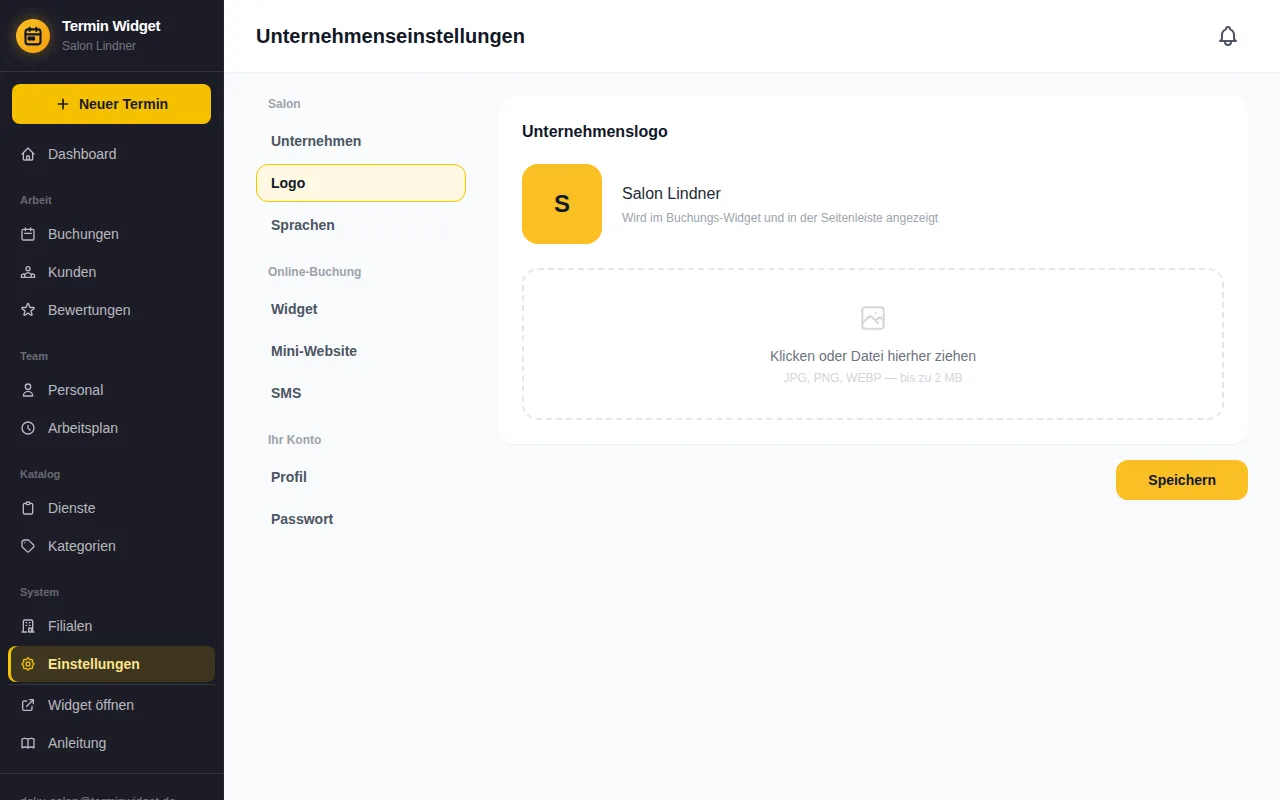Click the Bewertungen star icon
The width and height of the screenshot is (1280, 800).
(28, 310)
